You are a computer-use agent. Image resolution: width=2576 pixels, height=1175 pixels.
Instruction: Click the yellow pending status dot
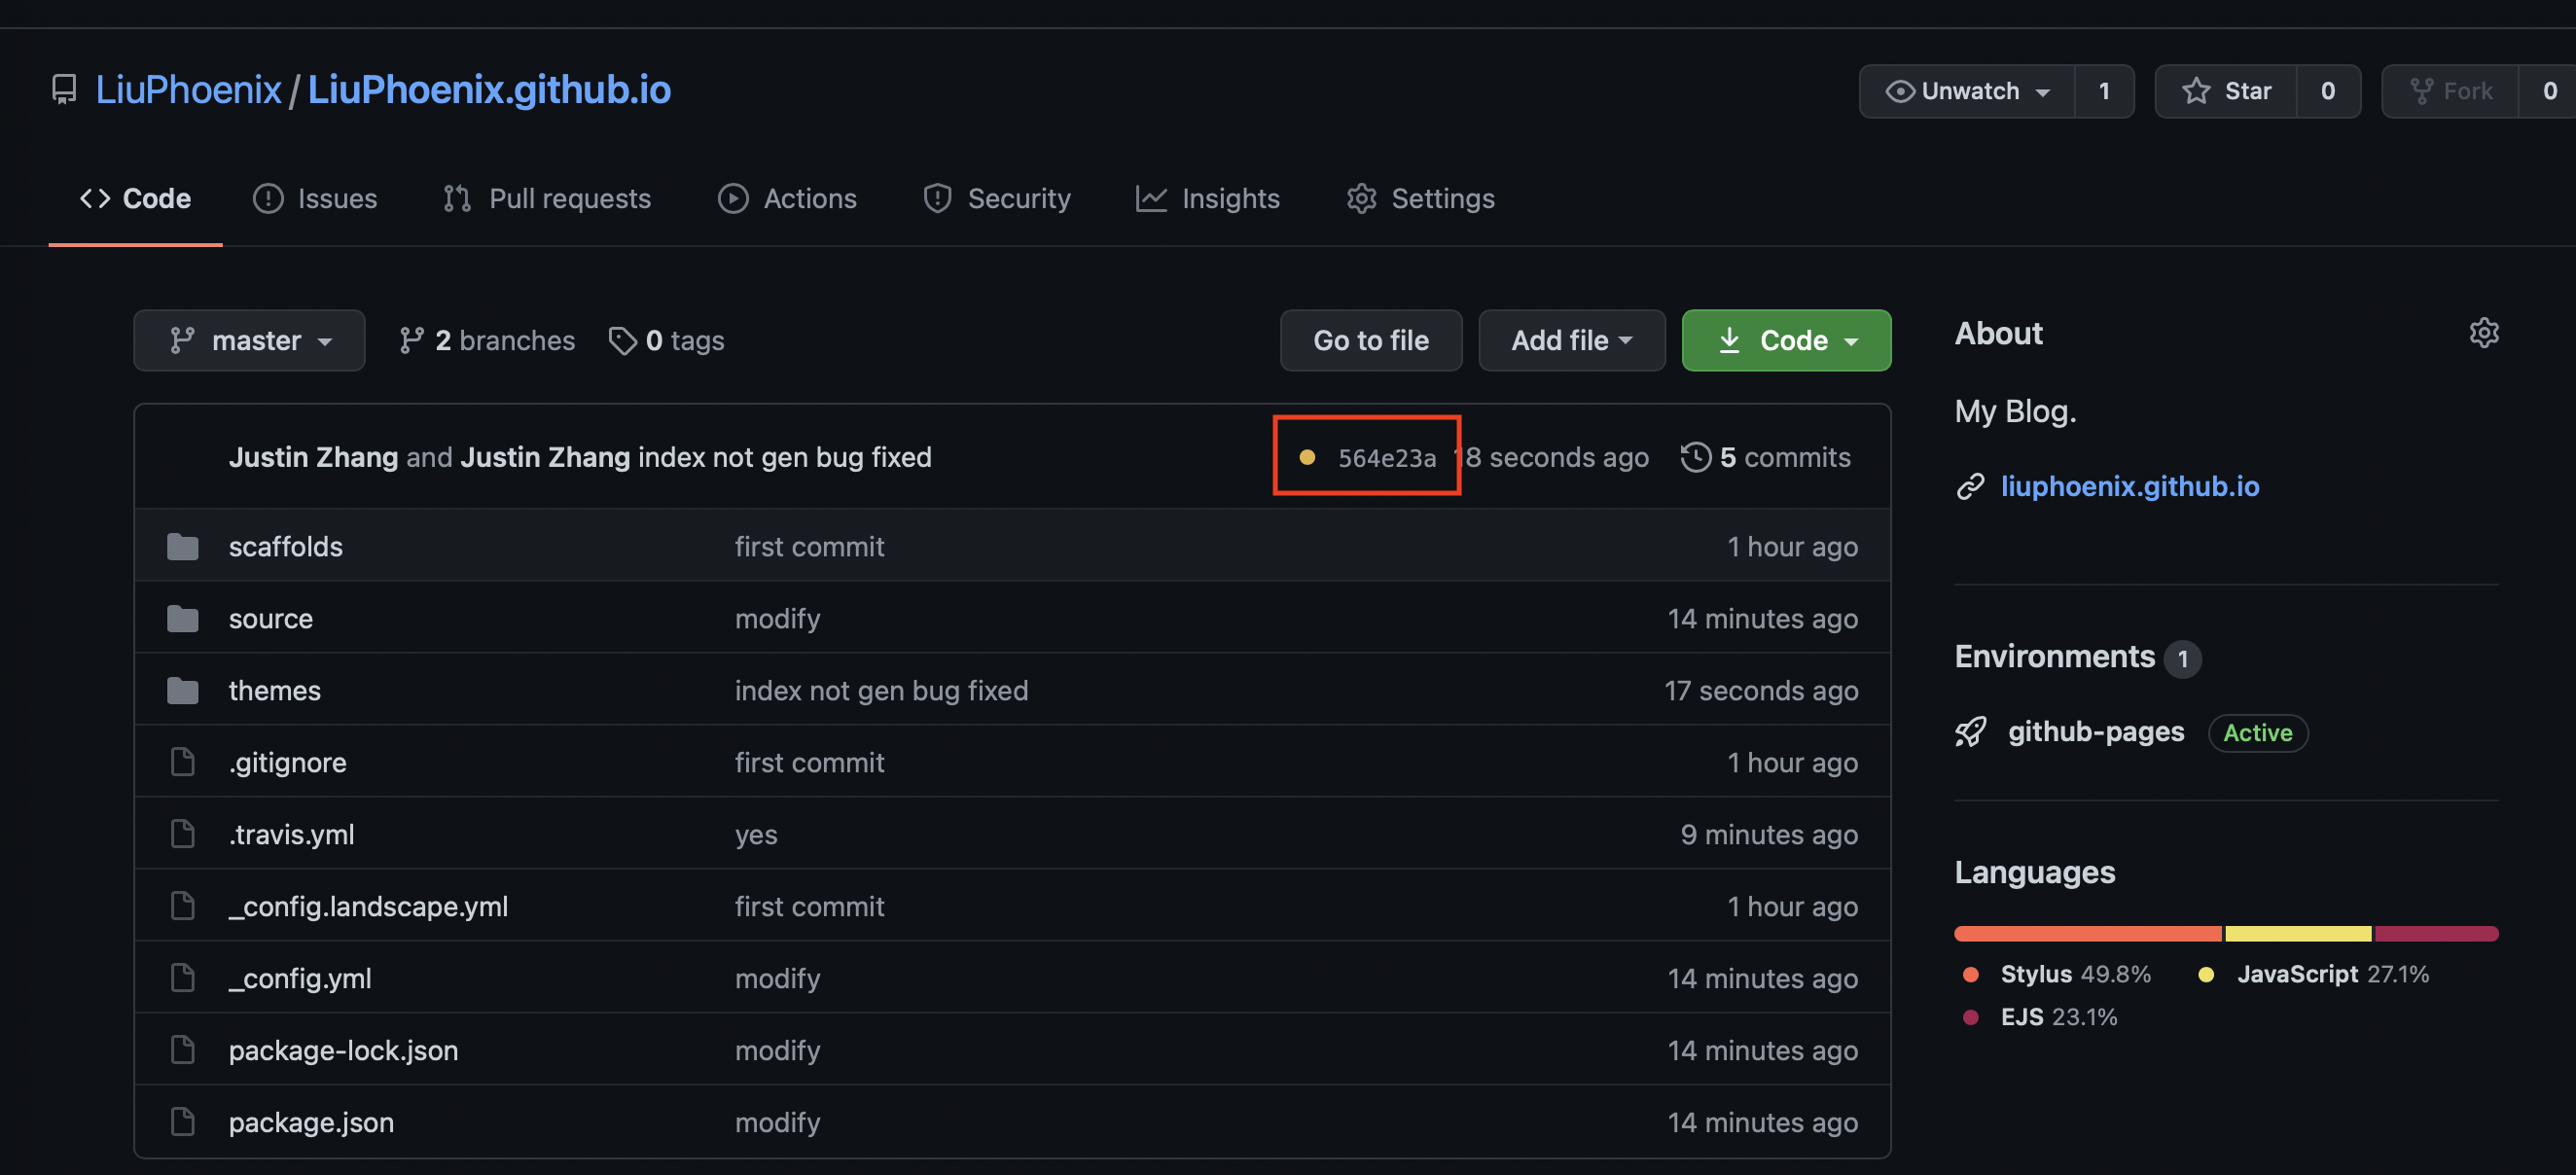pos(1307,457)
